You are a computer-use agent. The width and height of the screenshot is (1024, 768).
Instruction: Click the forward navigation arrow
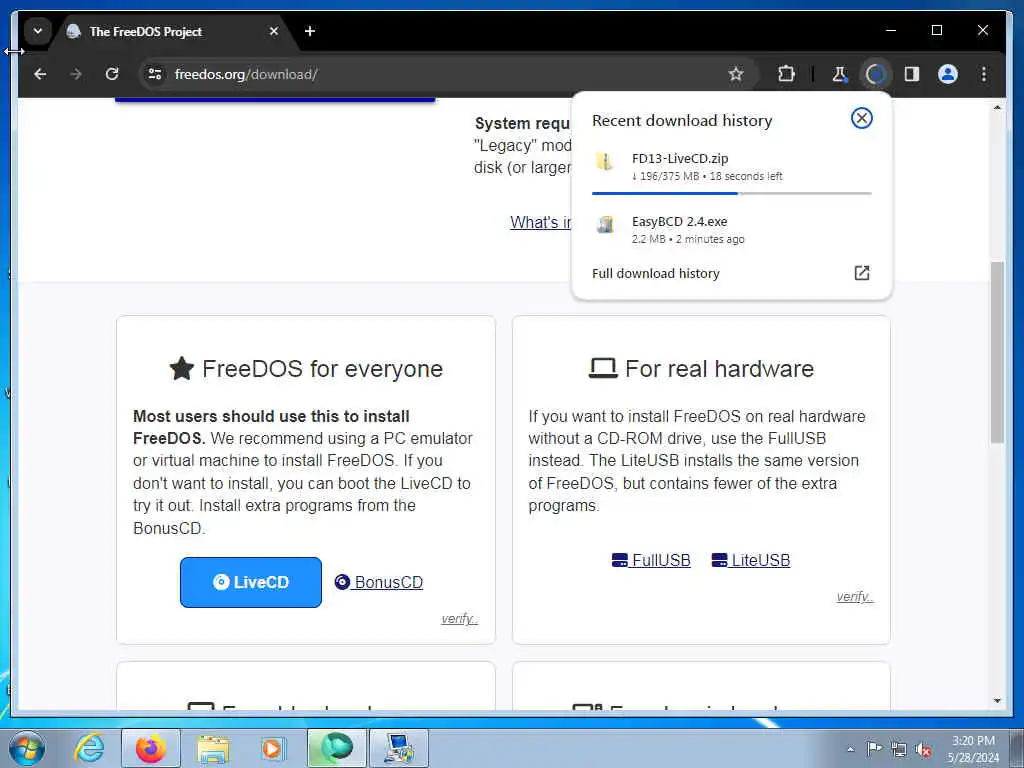tap(76, 74)
